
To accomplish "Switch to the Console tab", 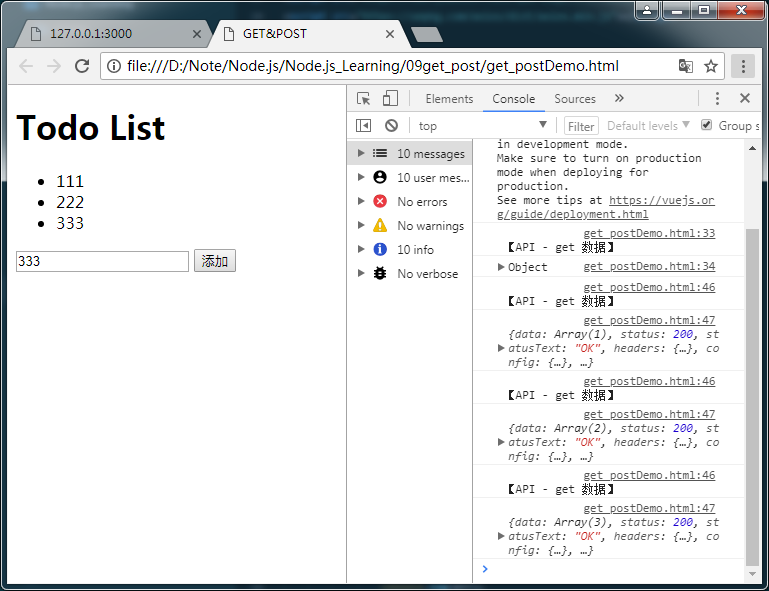I will tap(513, 99).
